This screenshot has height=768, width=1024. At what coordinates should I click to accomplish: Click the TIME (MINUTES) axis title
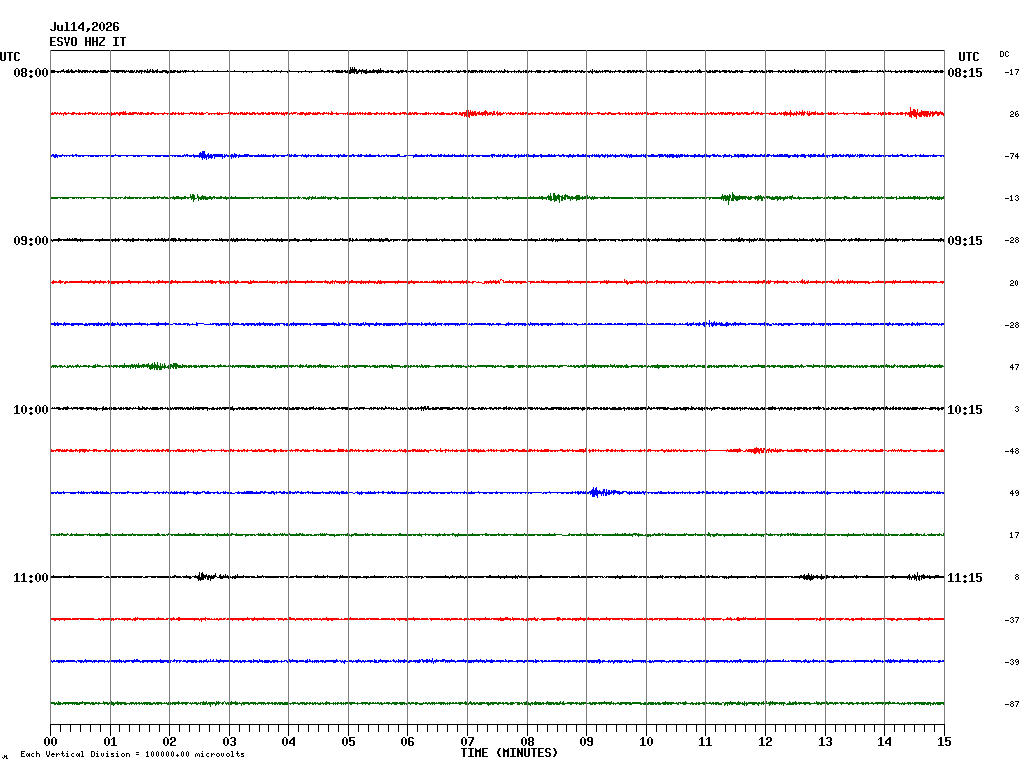tap(509, 753)
